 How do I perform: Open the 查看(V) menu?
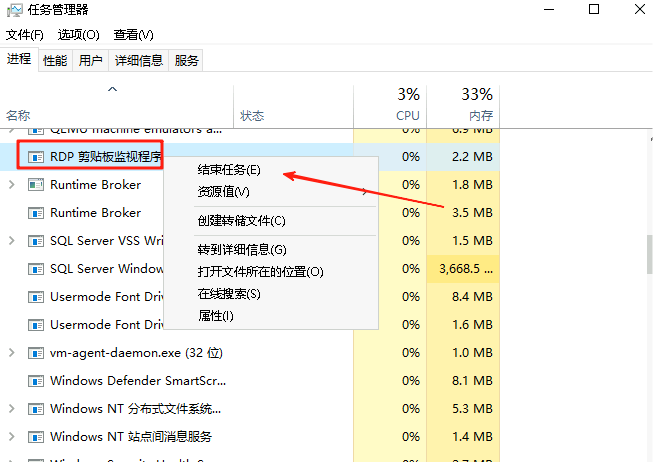133,35
